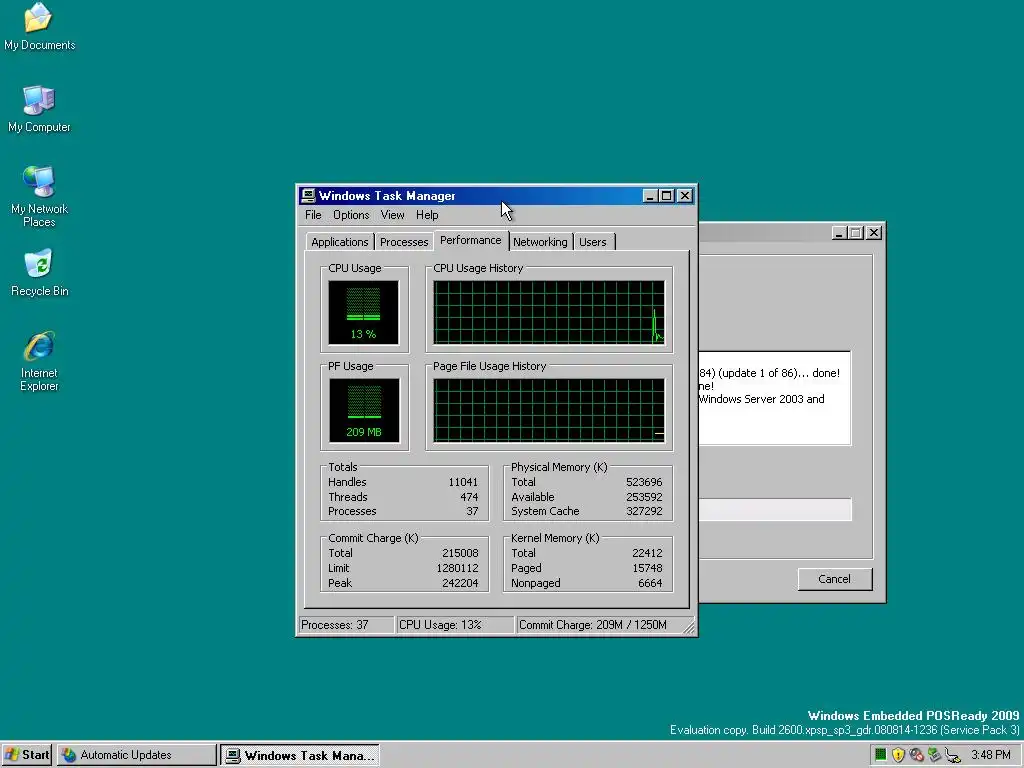The image size is (1024, 768).
Task: Click the PF Usage gauge showing 209 MB
Action: point(364,410)
